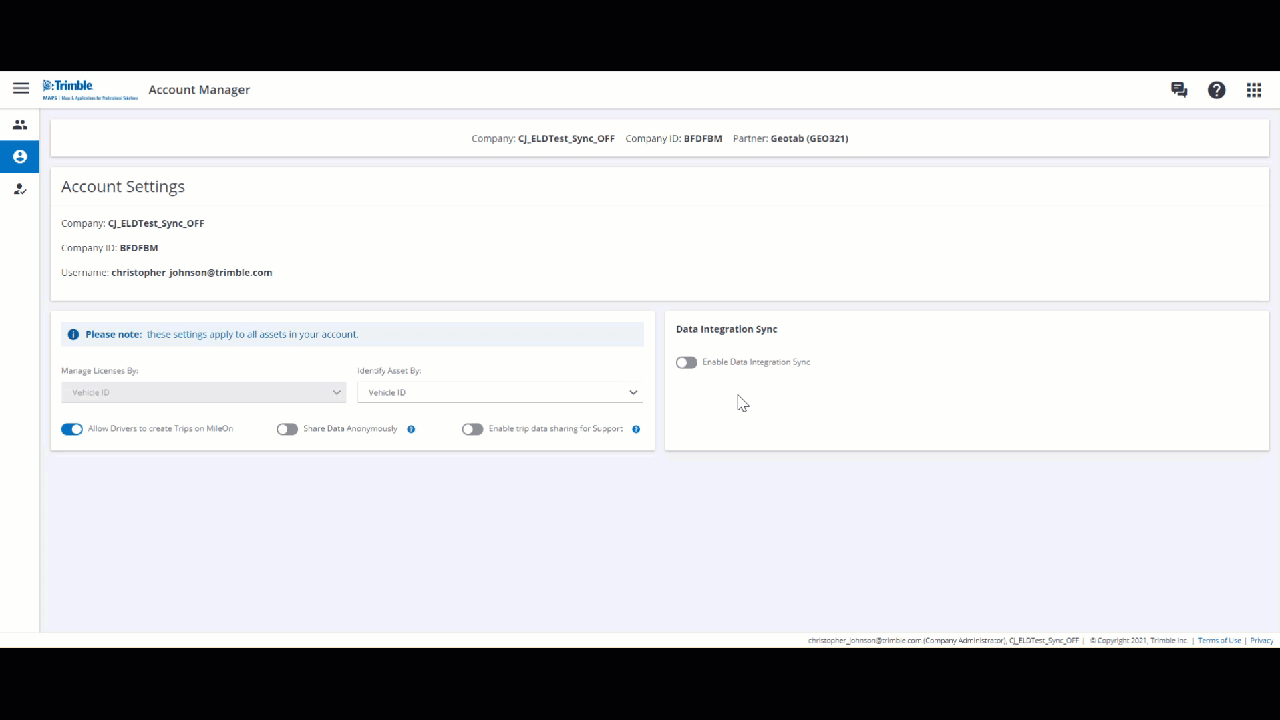
Task: Click the Copyright 2021 Trimble Inc. text
Action: coord(1139,640)
